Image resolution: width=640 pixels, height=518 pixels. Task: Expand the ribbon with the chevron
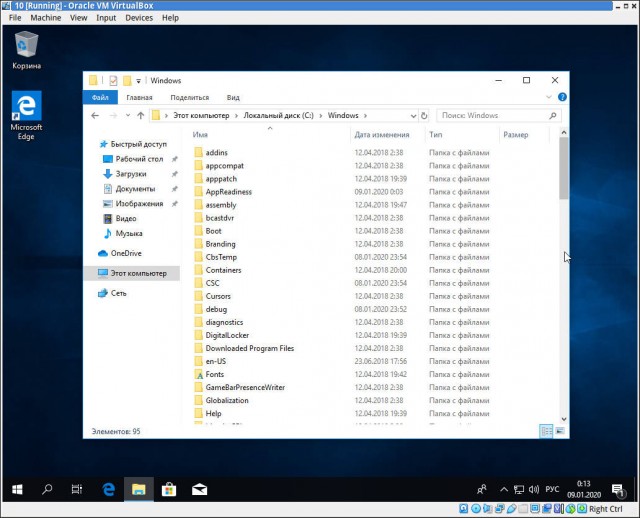pyautogui.click(x=549, y=97)
